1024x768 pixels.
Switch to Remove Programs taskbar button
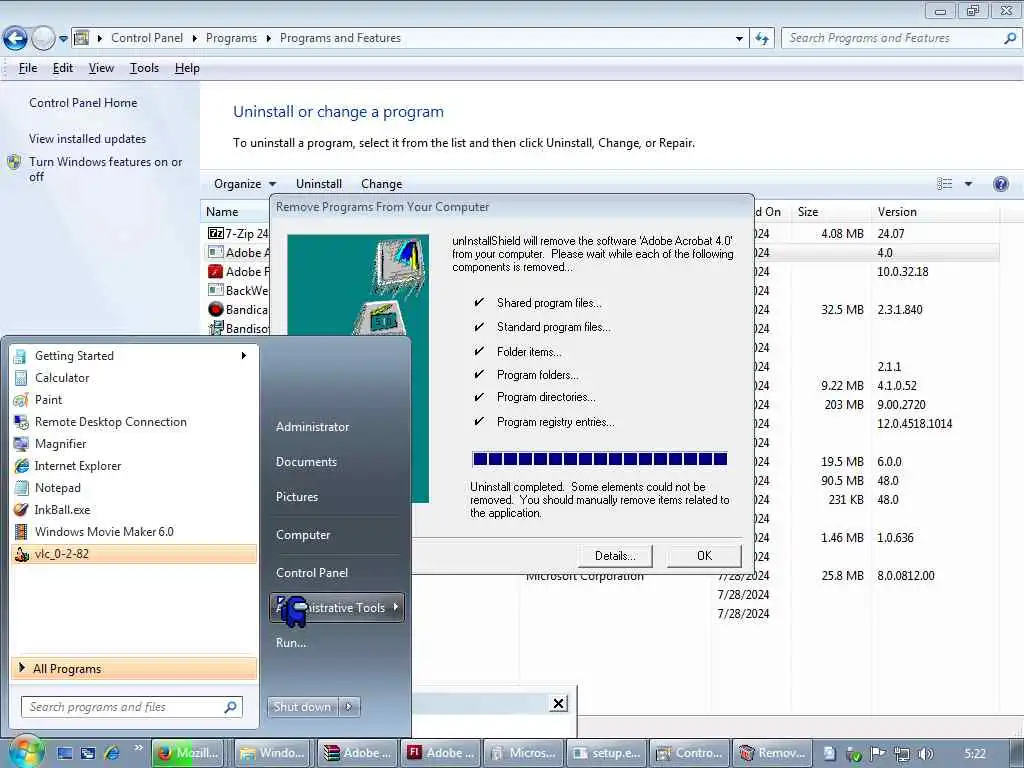(x=772, y=753)
